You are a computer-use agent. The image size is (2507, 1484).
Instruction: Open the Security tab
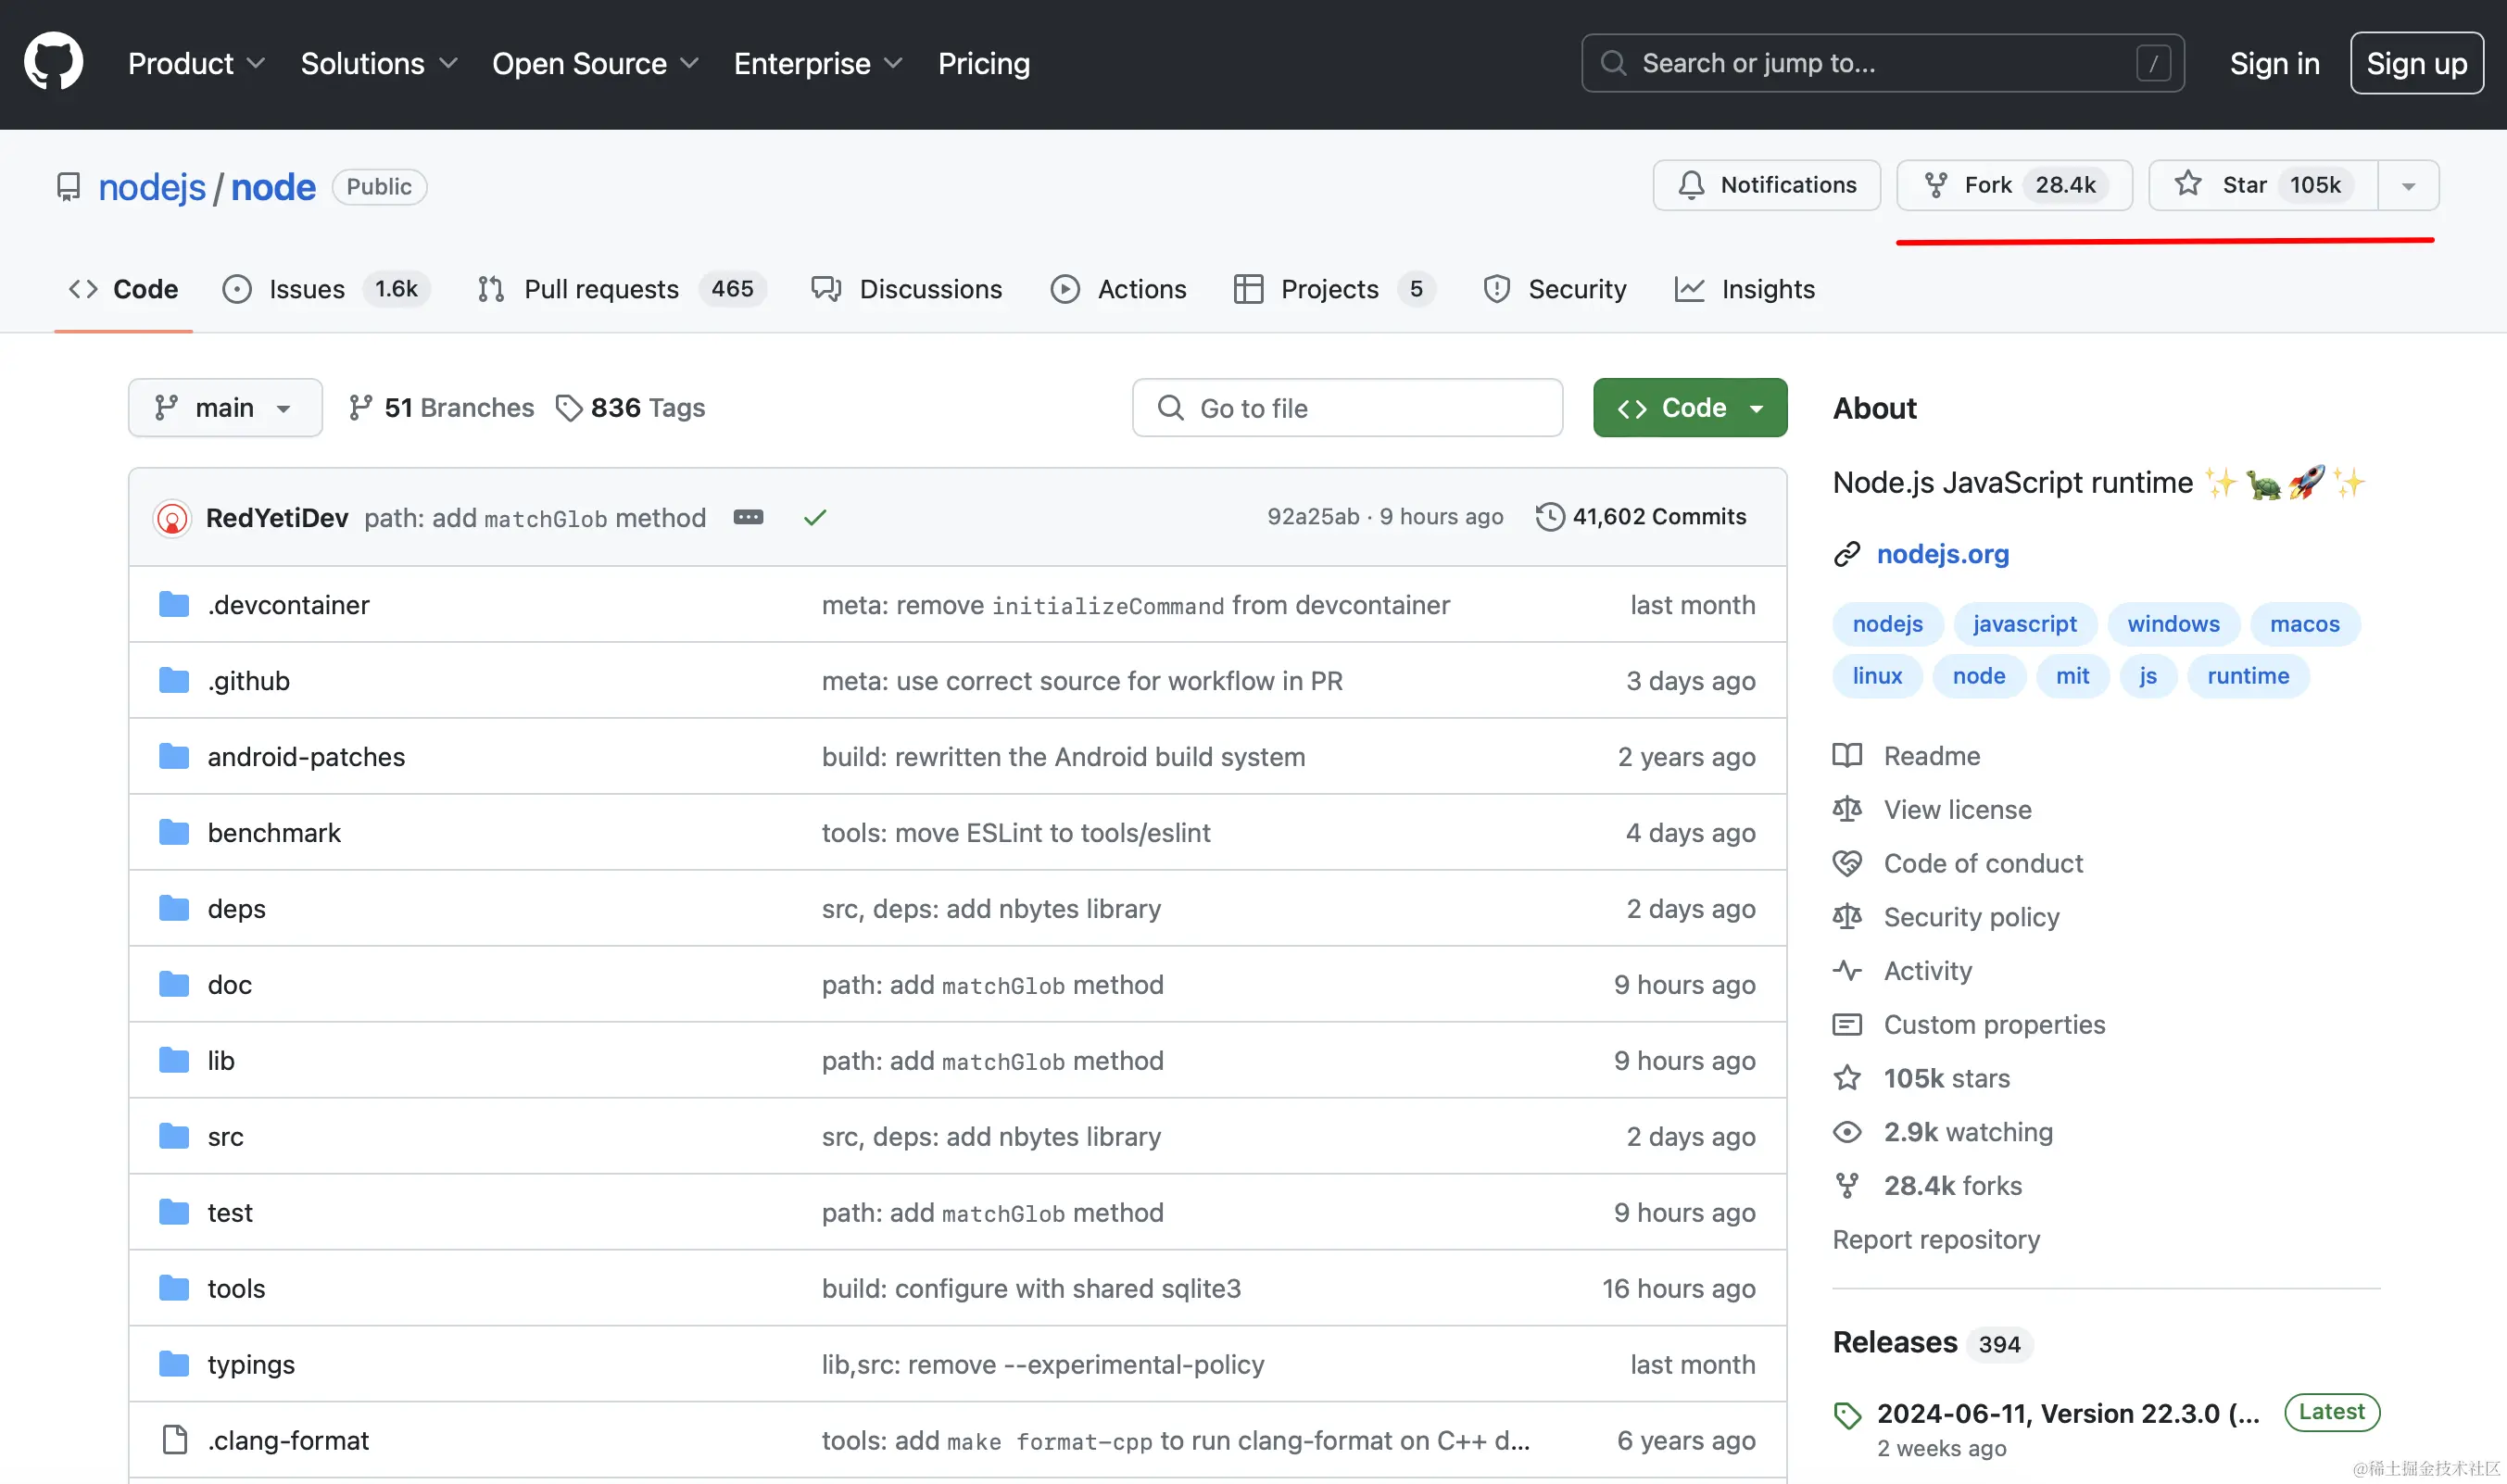1555,289
